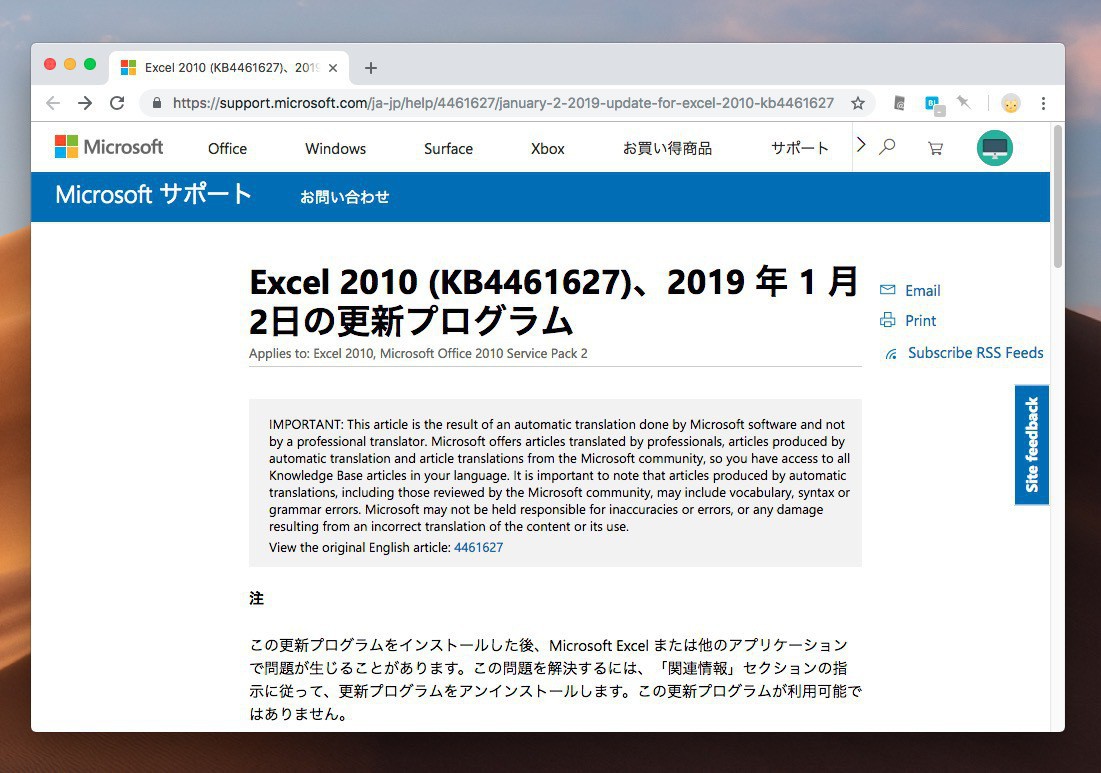Reload the page with the refresh icon
1101x773 pixels.
[117, 103]
